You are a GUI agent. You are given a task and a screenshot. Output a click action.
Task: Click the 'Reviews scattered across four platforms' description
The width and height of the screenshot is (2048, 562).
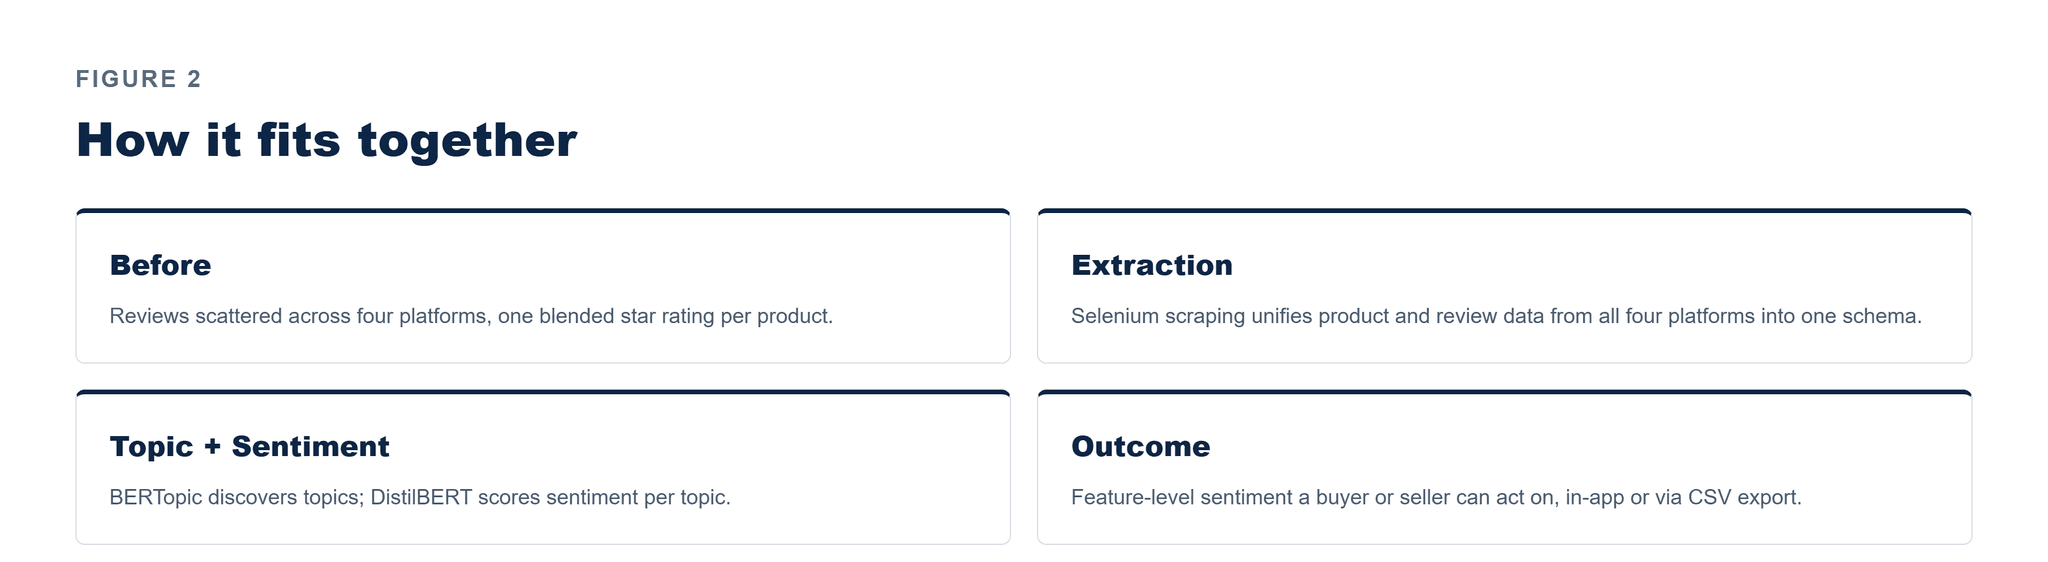point(471,316)
